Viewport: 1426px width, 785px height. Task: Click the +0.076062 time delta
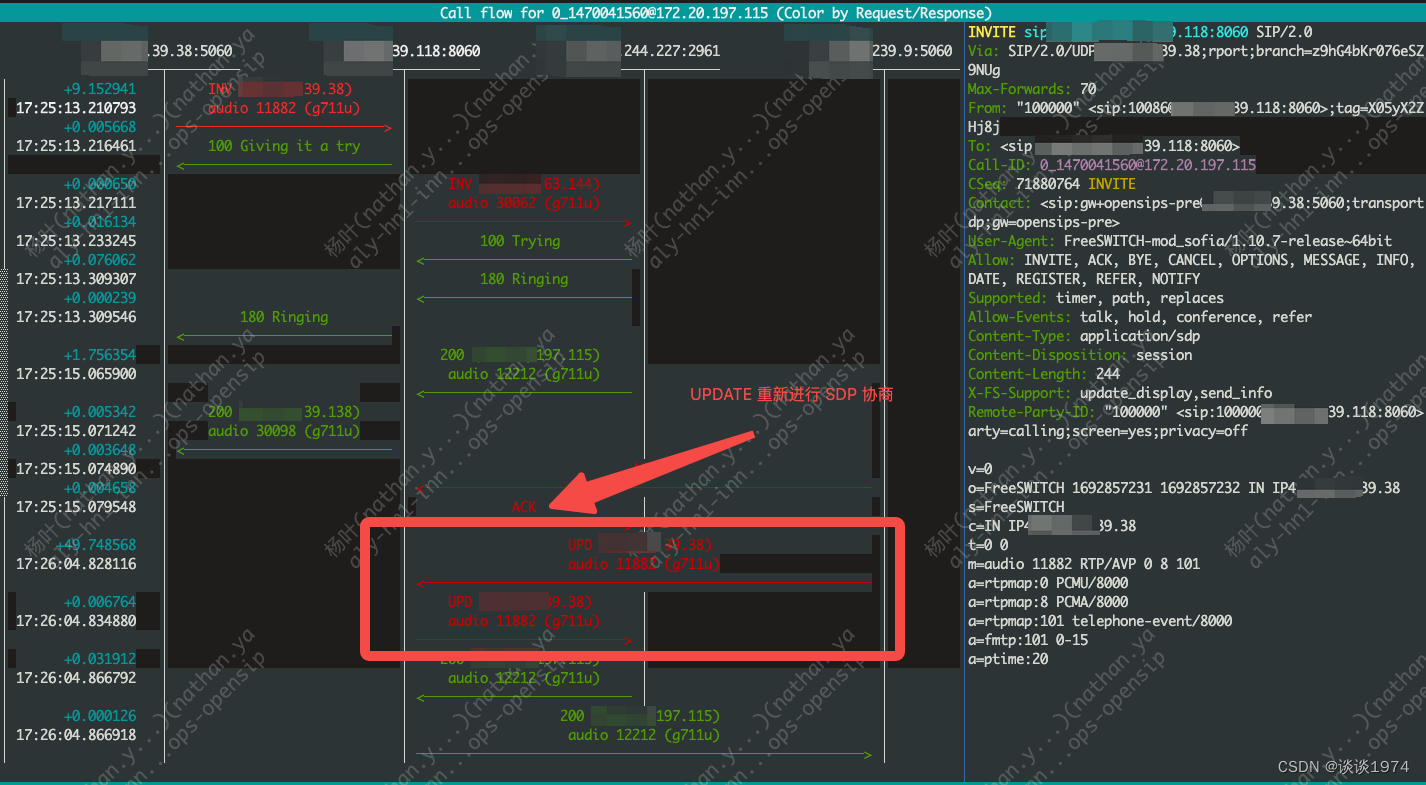[100, 260]
